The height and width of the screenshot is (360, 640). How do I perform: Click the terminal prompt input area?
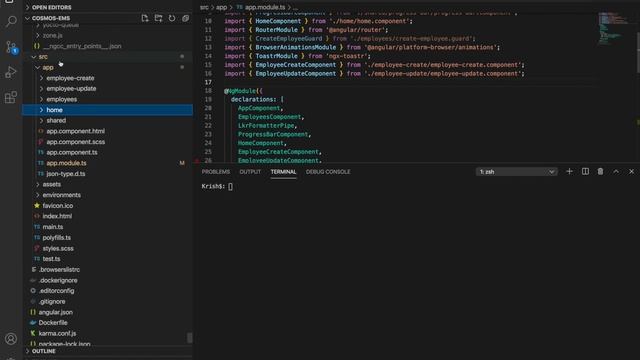point(230,187)
